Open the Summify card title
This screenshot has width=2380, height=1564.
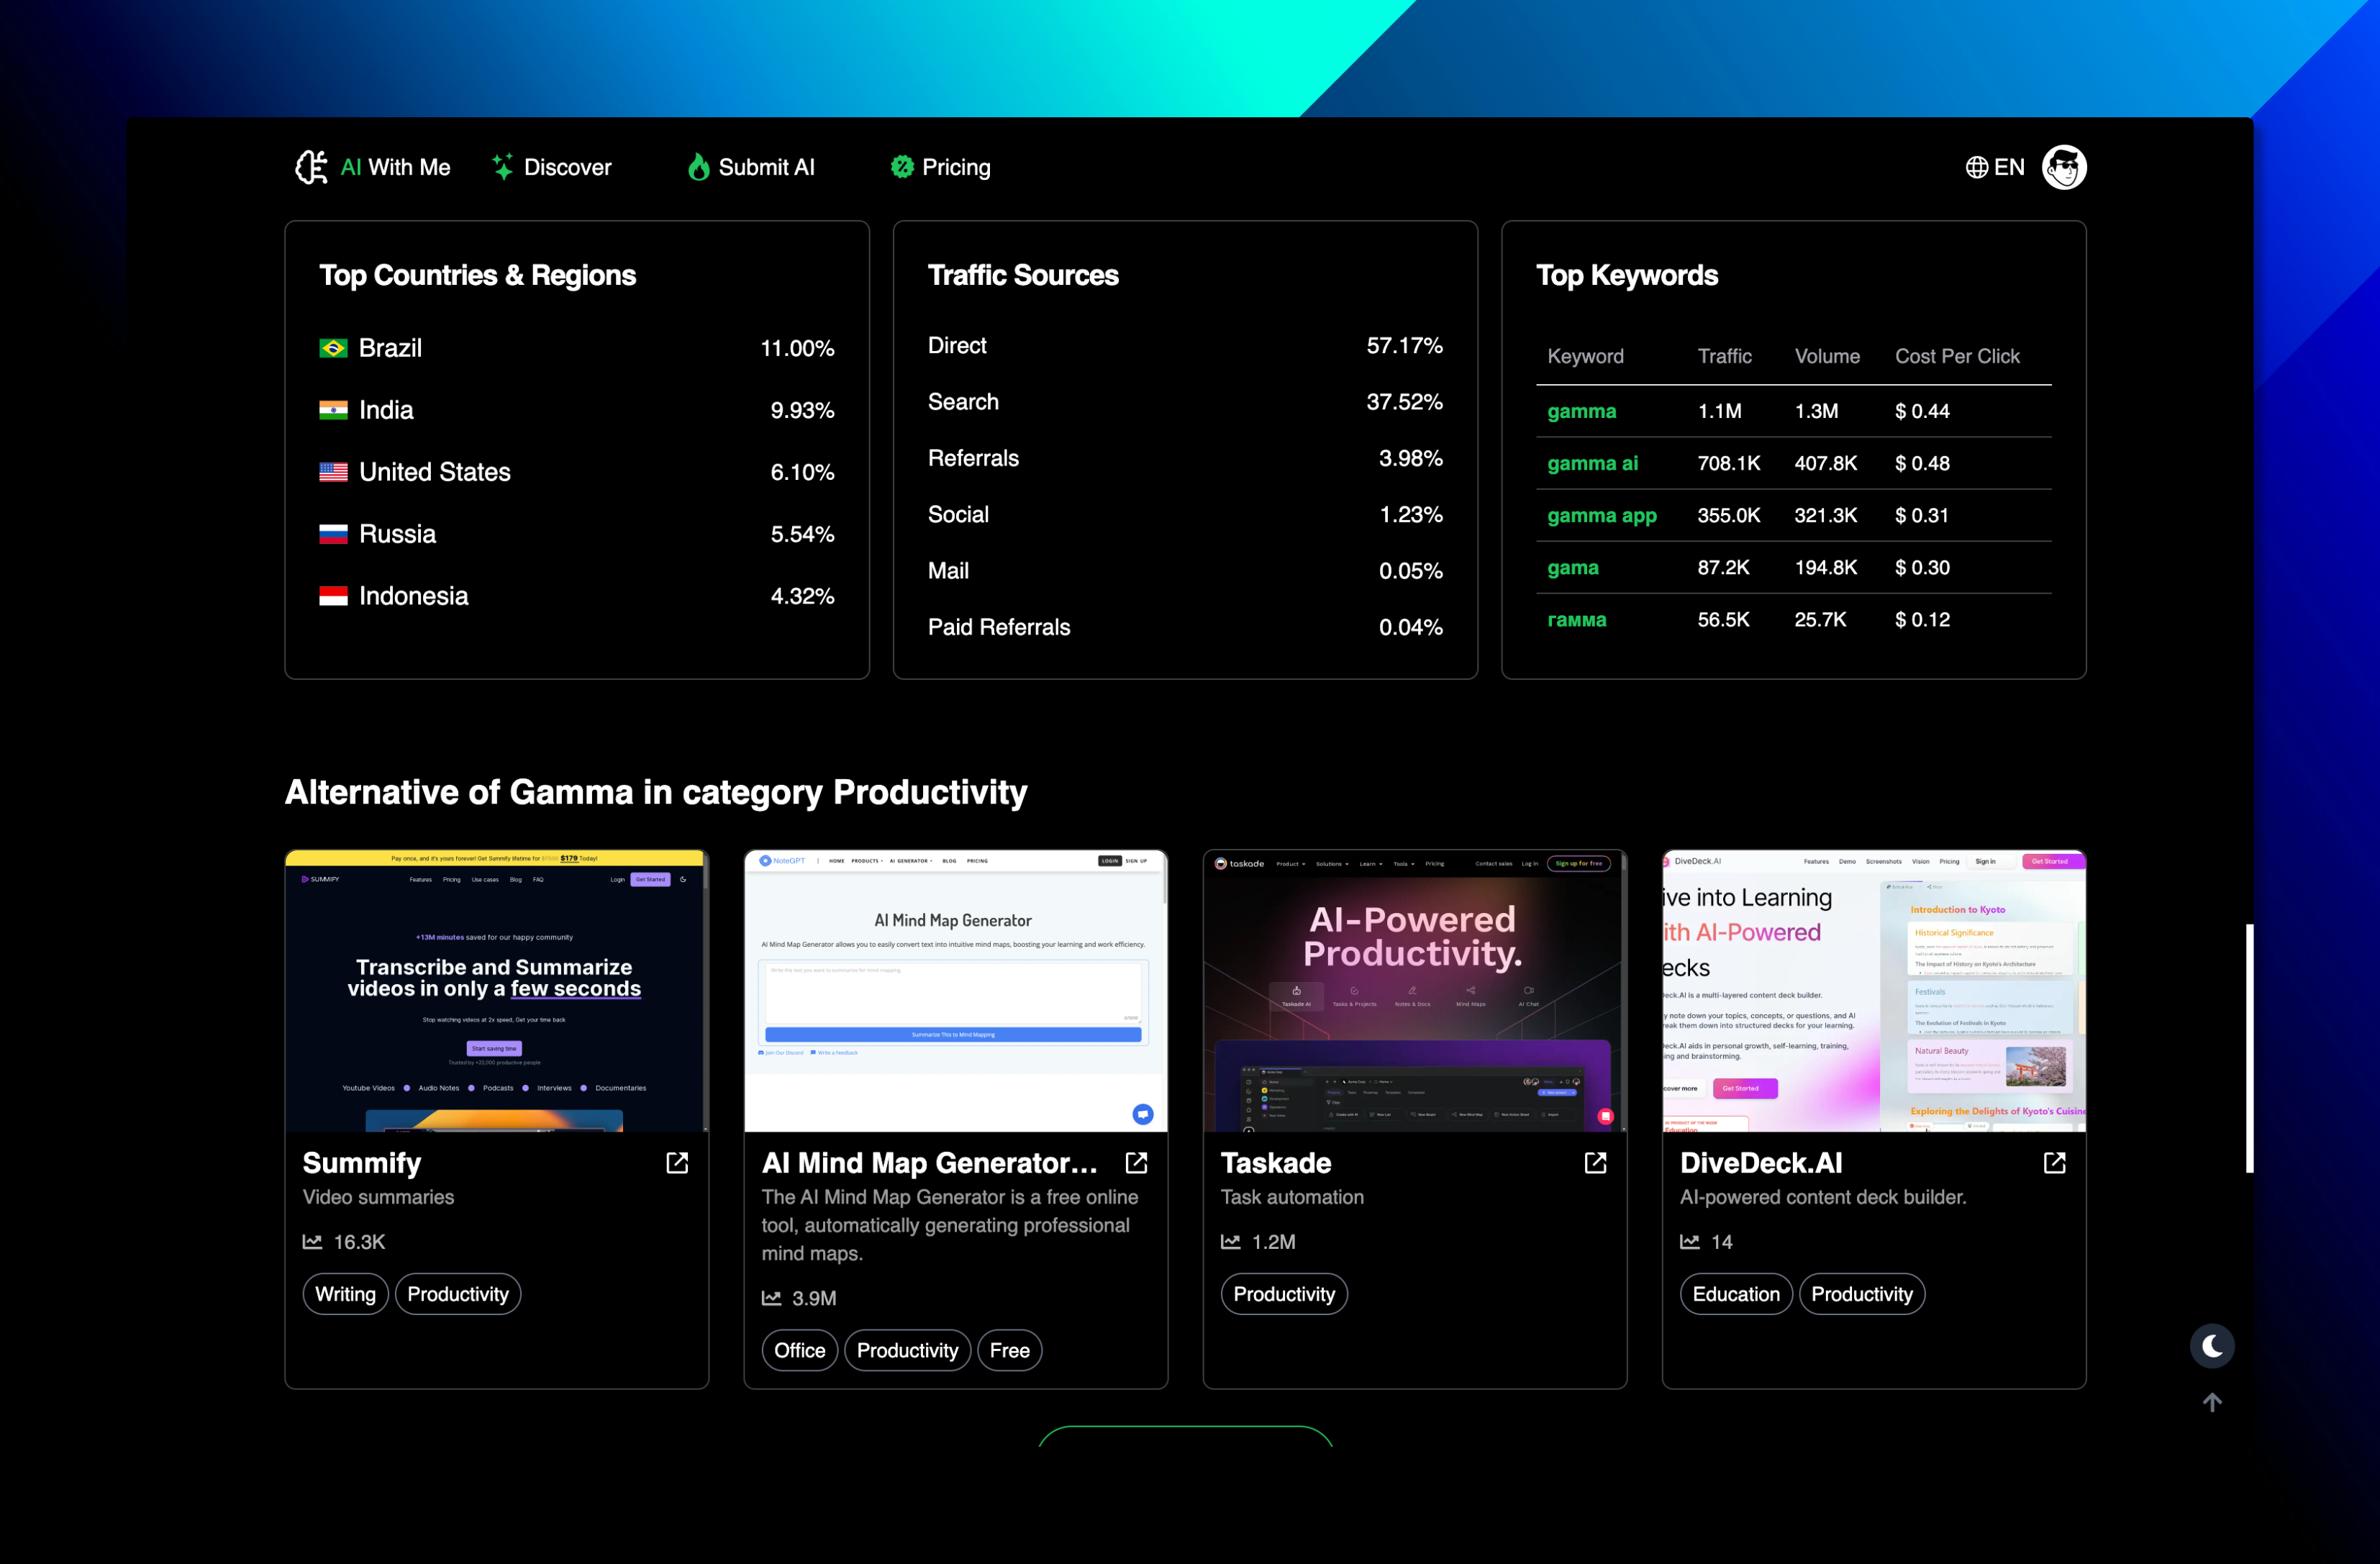(362, 1162)
